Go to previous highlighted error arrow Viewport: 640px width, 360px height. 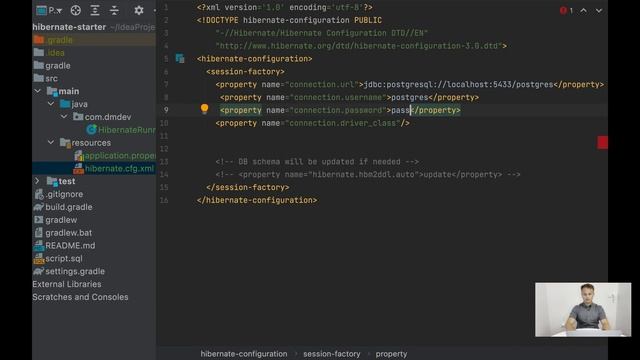pyautogui.click(x=584, y=11)
